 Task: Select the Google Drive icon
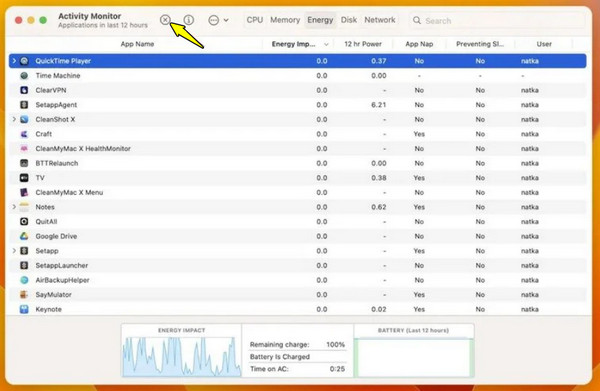24,236
